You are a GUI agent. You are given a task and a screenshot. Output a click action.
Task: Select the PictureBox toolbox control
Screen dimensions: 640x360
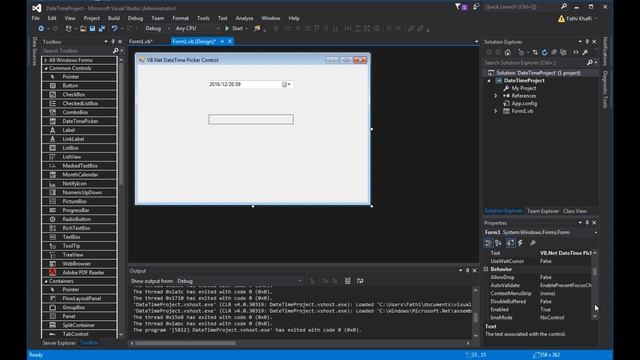click(x=79, y=202)
